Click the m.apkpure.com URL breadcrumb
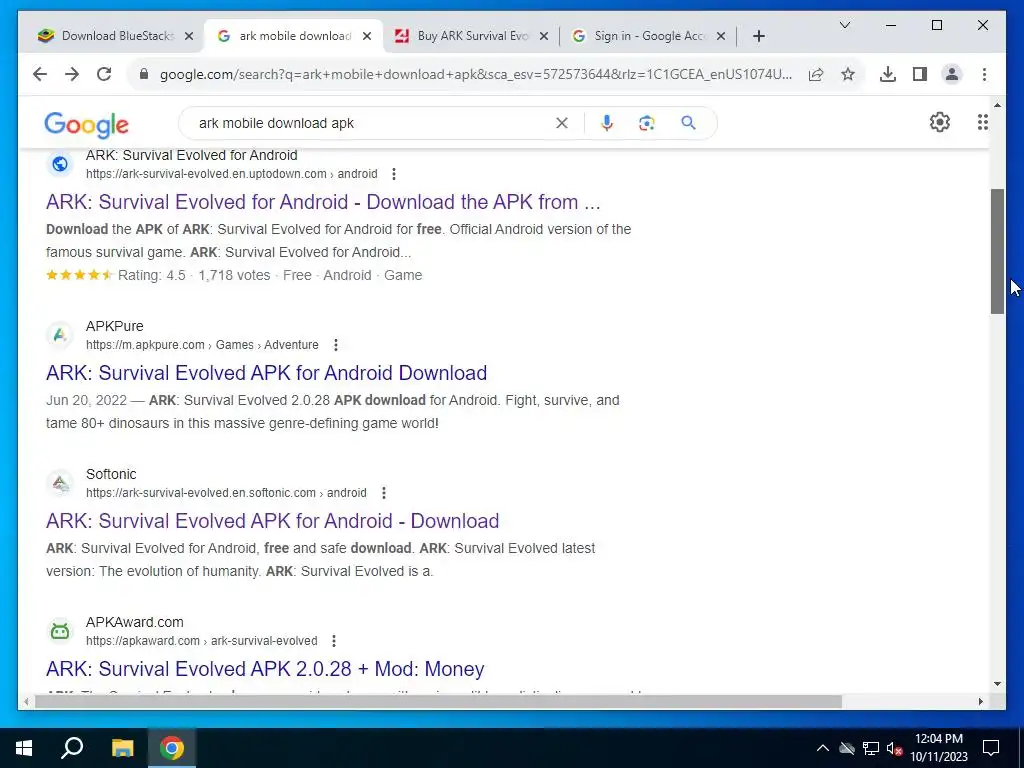The image size is (1024, 768). pyautogui.click(x=202, y=345)
